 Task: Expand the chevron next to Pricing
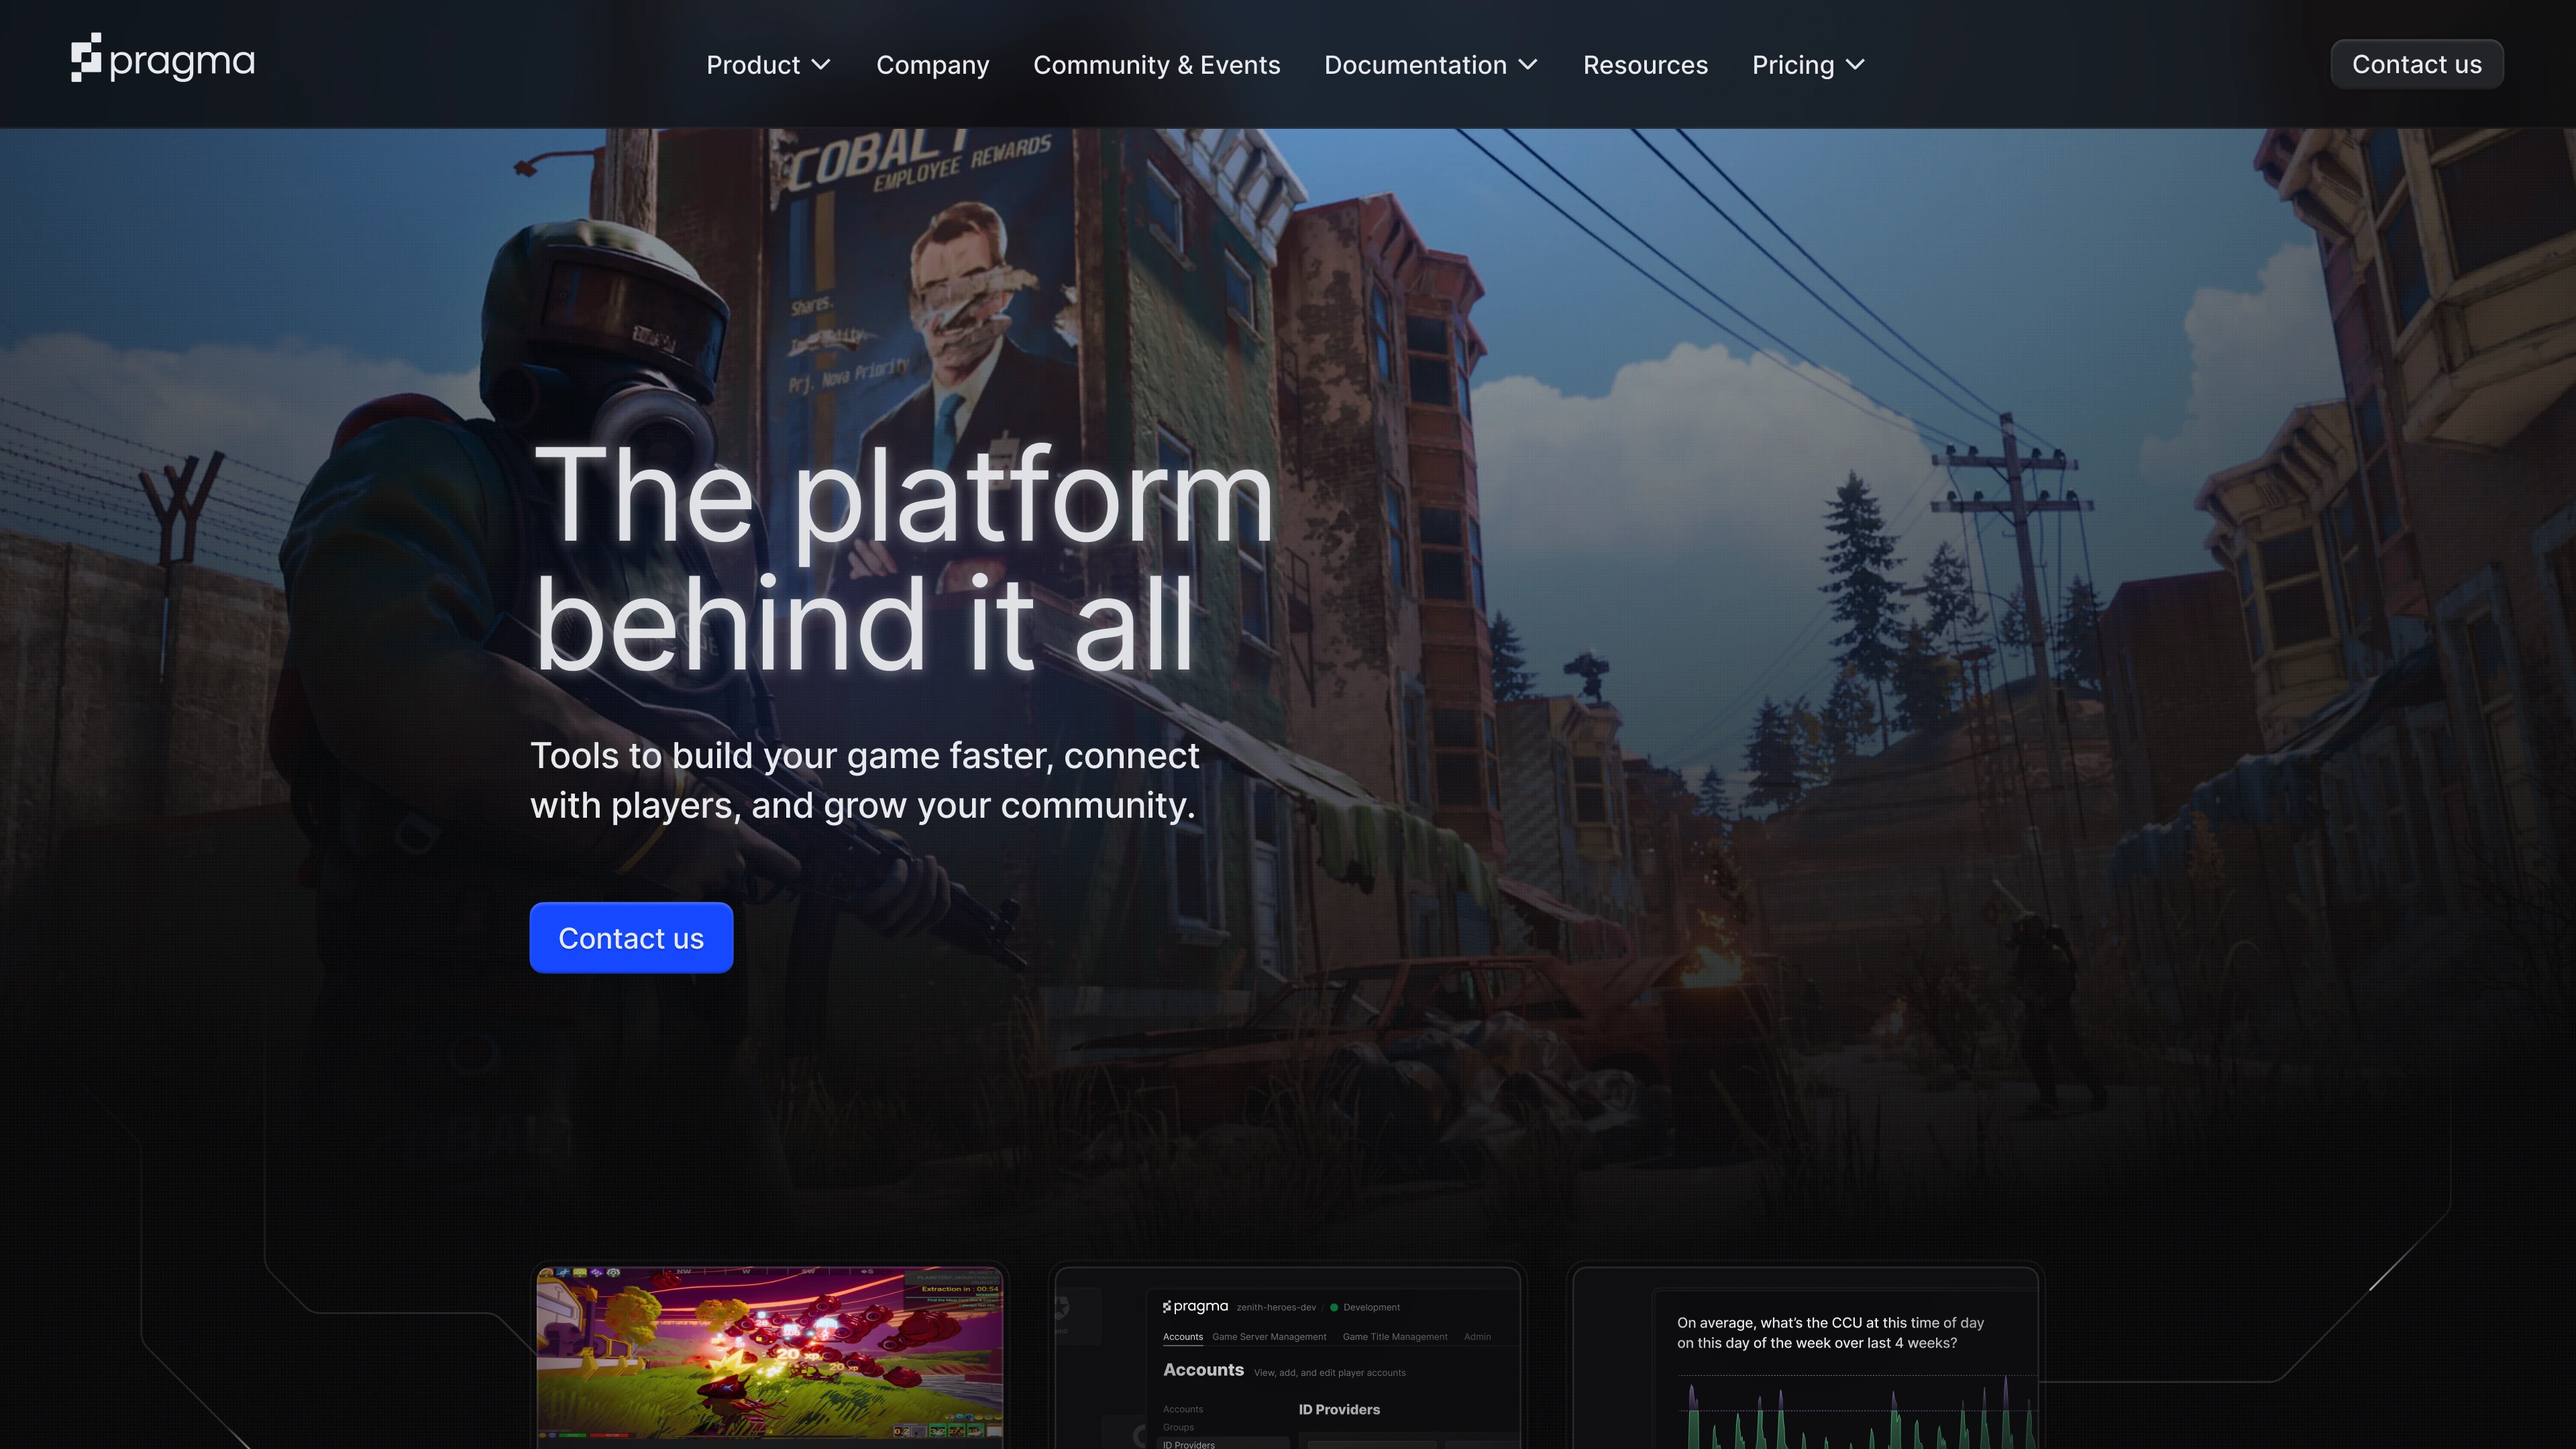point(1855,65)
